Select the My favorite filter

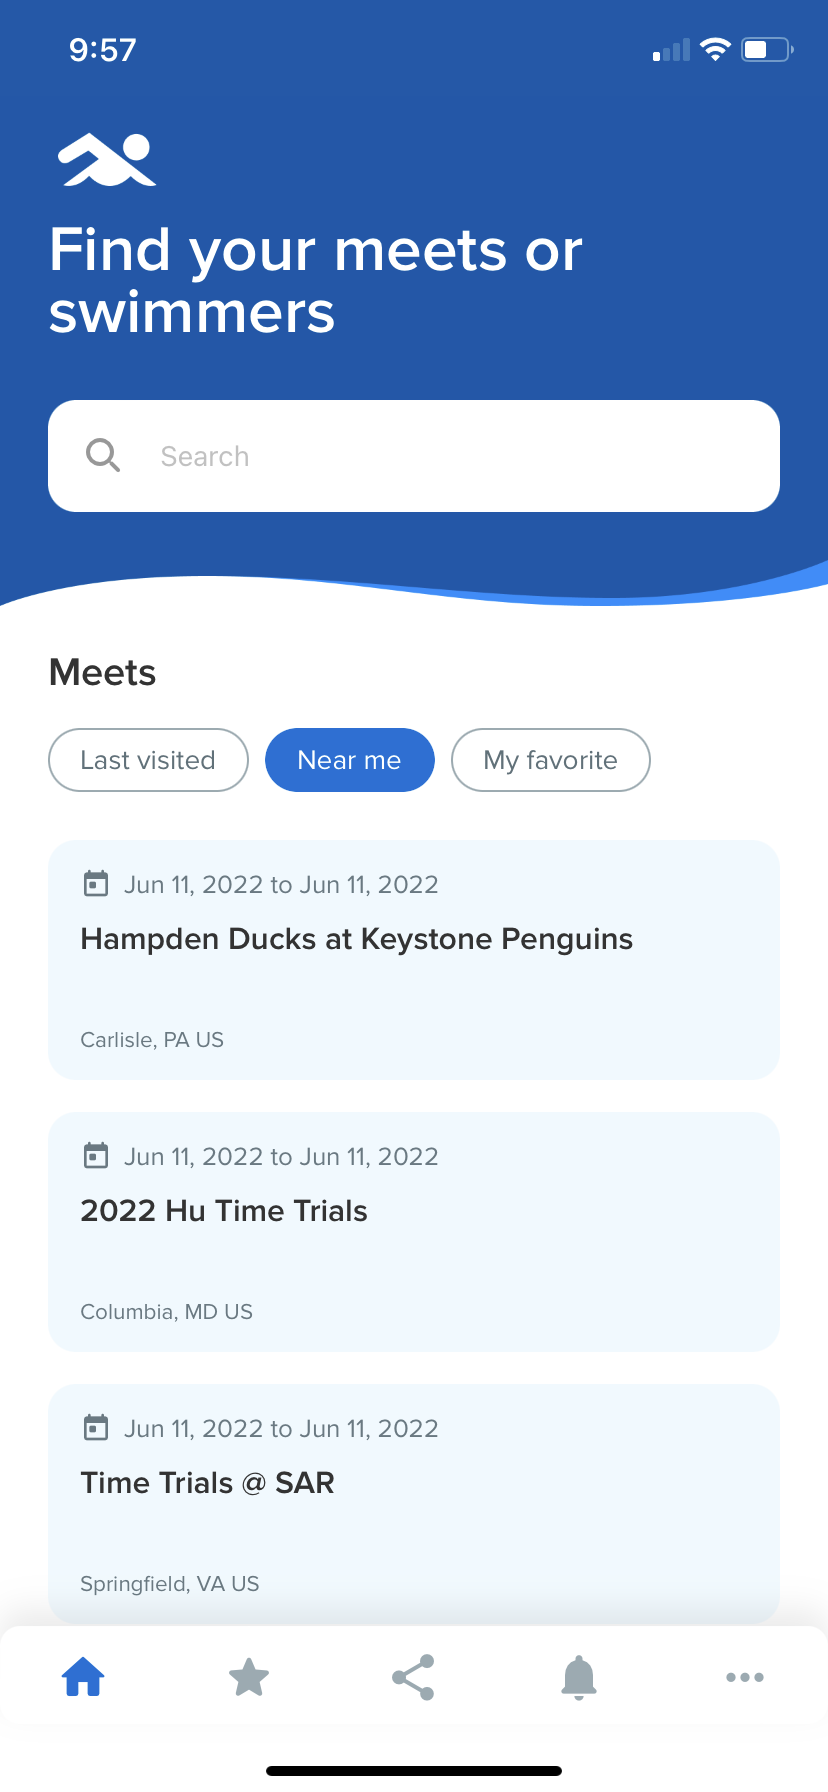tap(550, 760)
